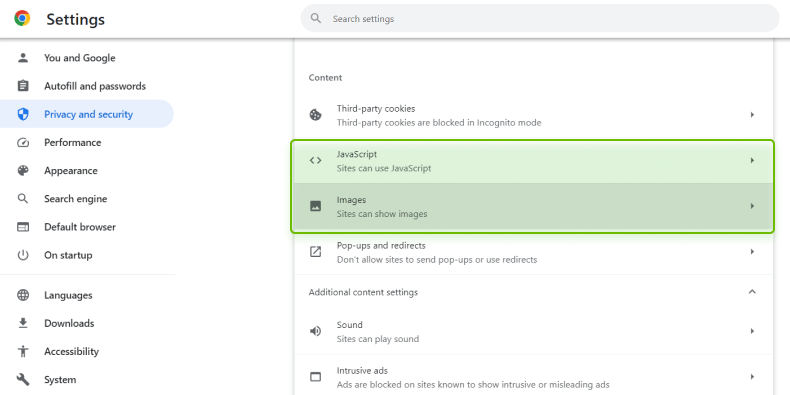This screenshot has width=790, height=395.
Task: Click the Pop-ups and redirects title
Action: tap(381, 245)
